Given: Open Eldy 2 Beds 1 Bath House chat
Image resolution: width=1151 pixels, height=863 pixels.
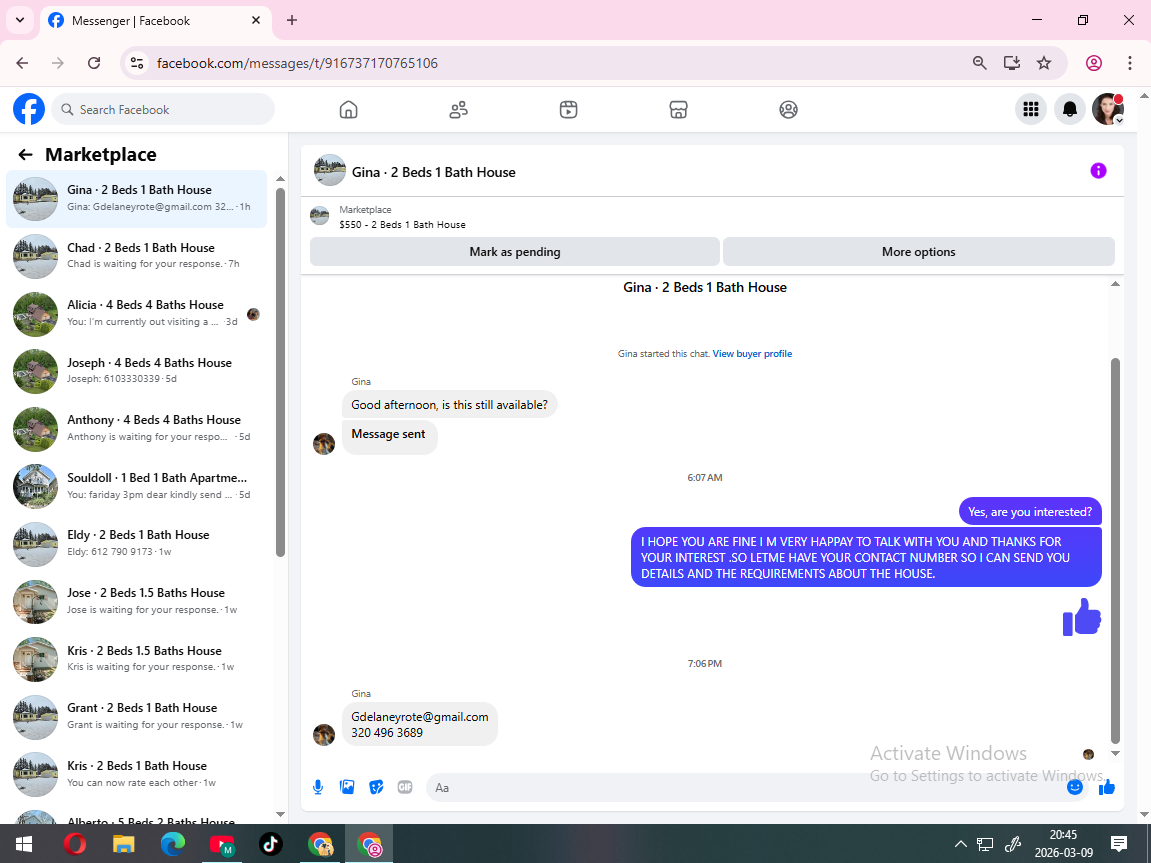Looking at the screenshot, I should pos(137,543).
